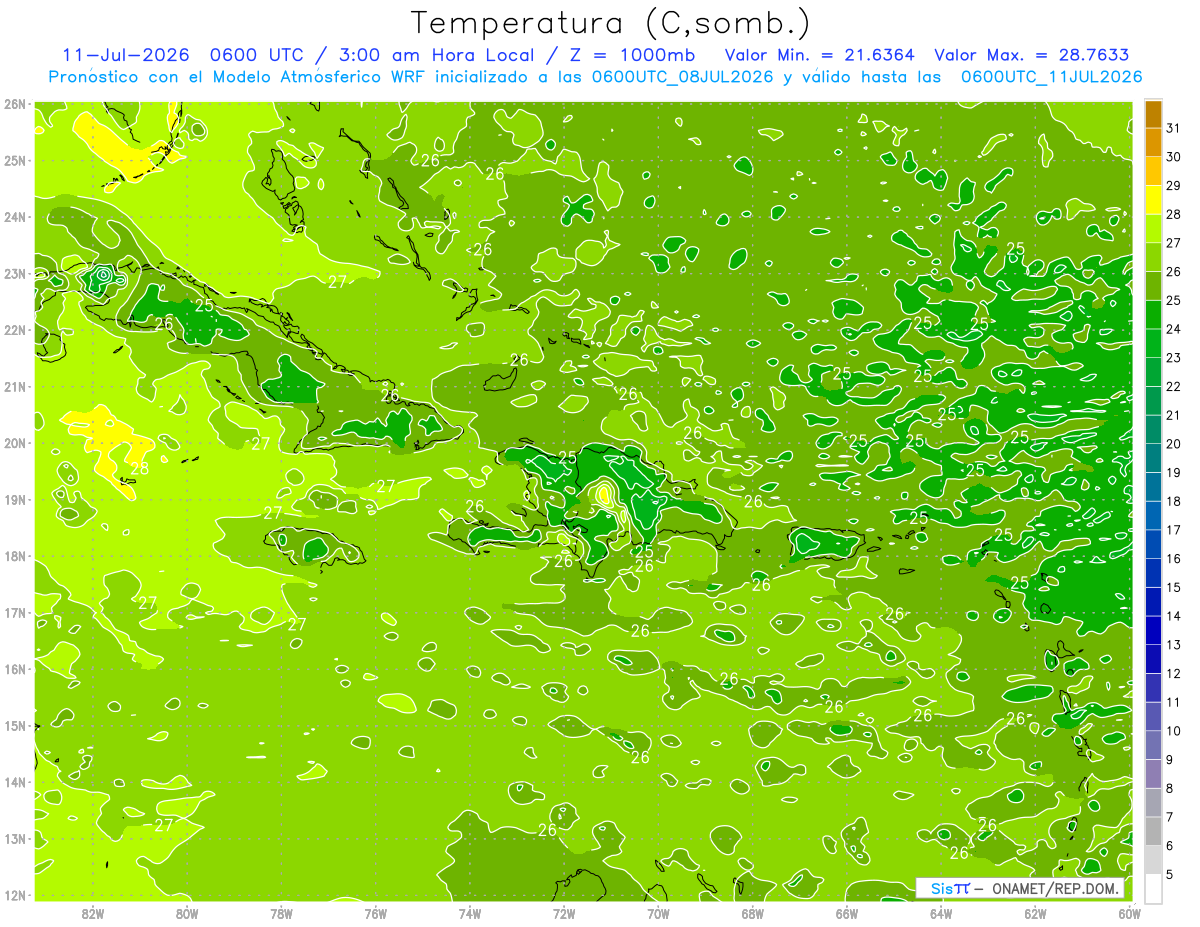Click the "26N" latitude axis label

[15, 104]
